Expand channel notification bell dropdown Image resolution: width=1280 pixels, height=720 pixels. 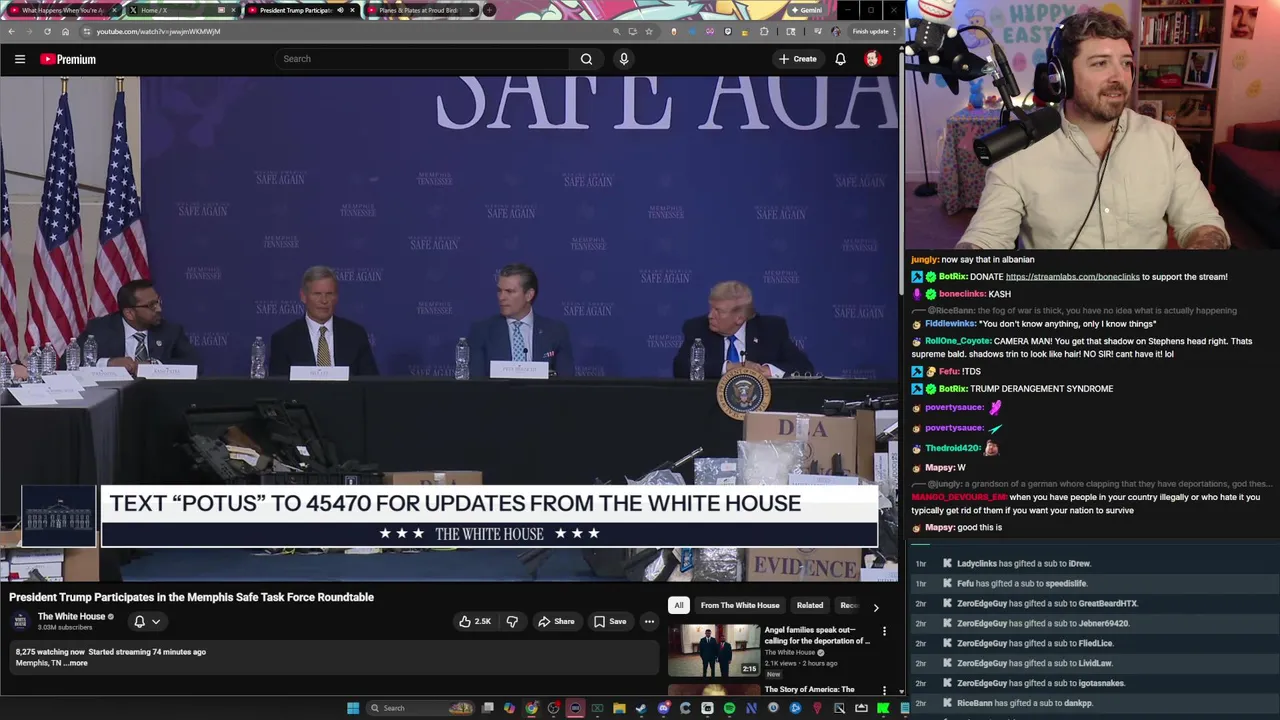147,621
